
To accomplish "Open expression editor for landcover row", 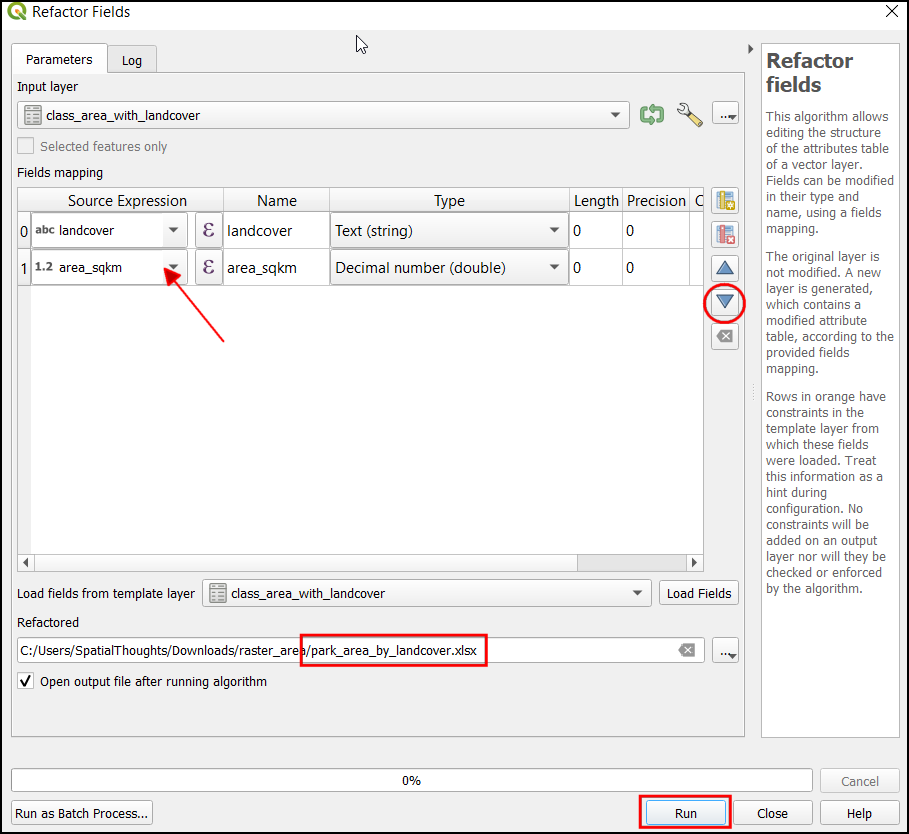I will [x=208, y=231].
